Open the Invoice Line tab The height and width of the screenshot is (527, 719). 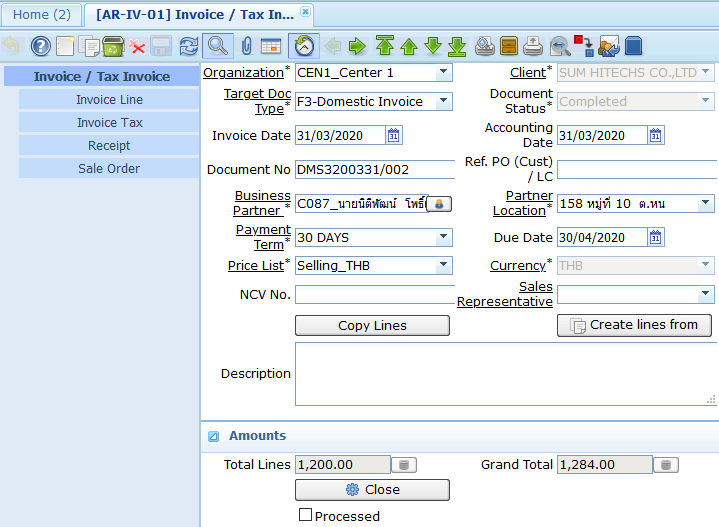point(109,100)
